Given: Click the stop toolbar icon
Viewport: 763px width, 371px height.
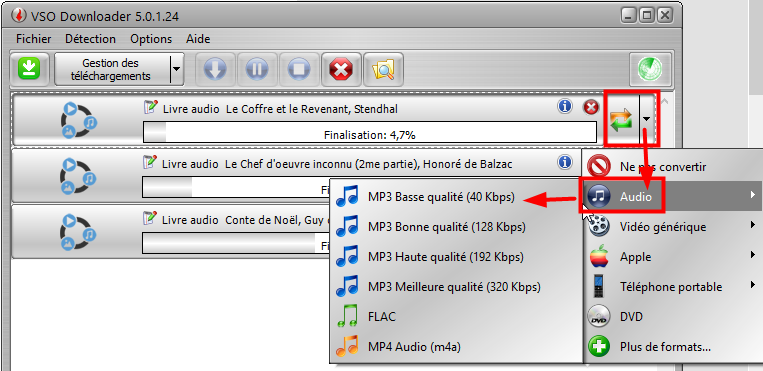Looking at the screenshot, I should [299, 70].
